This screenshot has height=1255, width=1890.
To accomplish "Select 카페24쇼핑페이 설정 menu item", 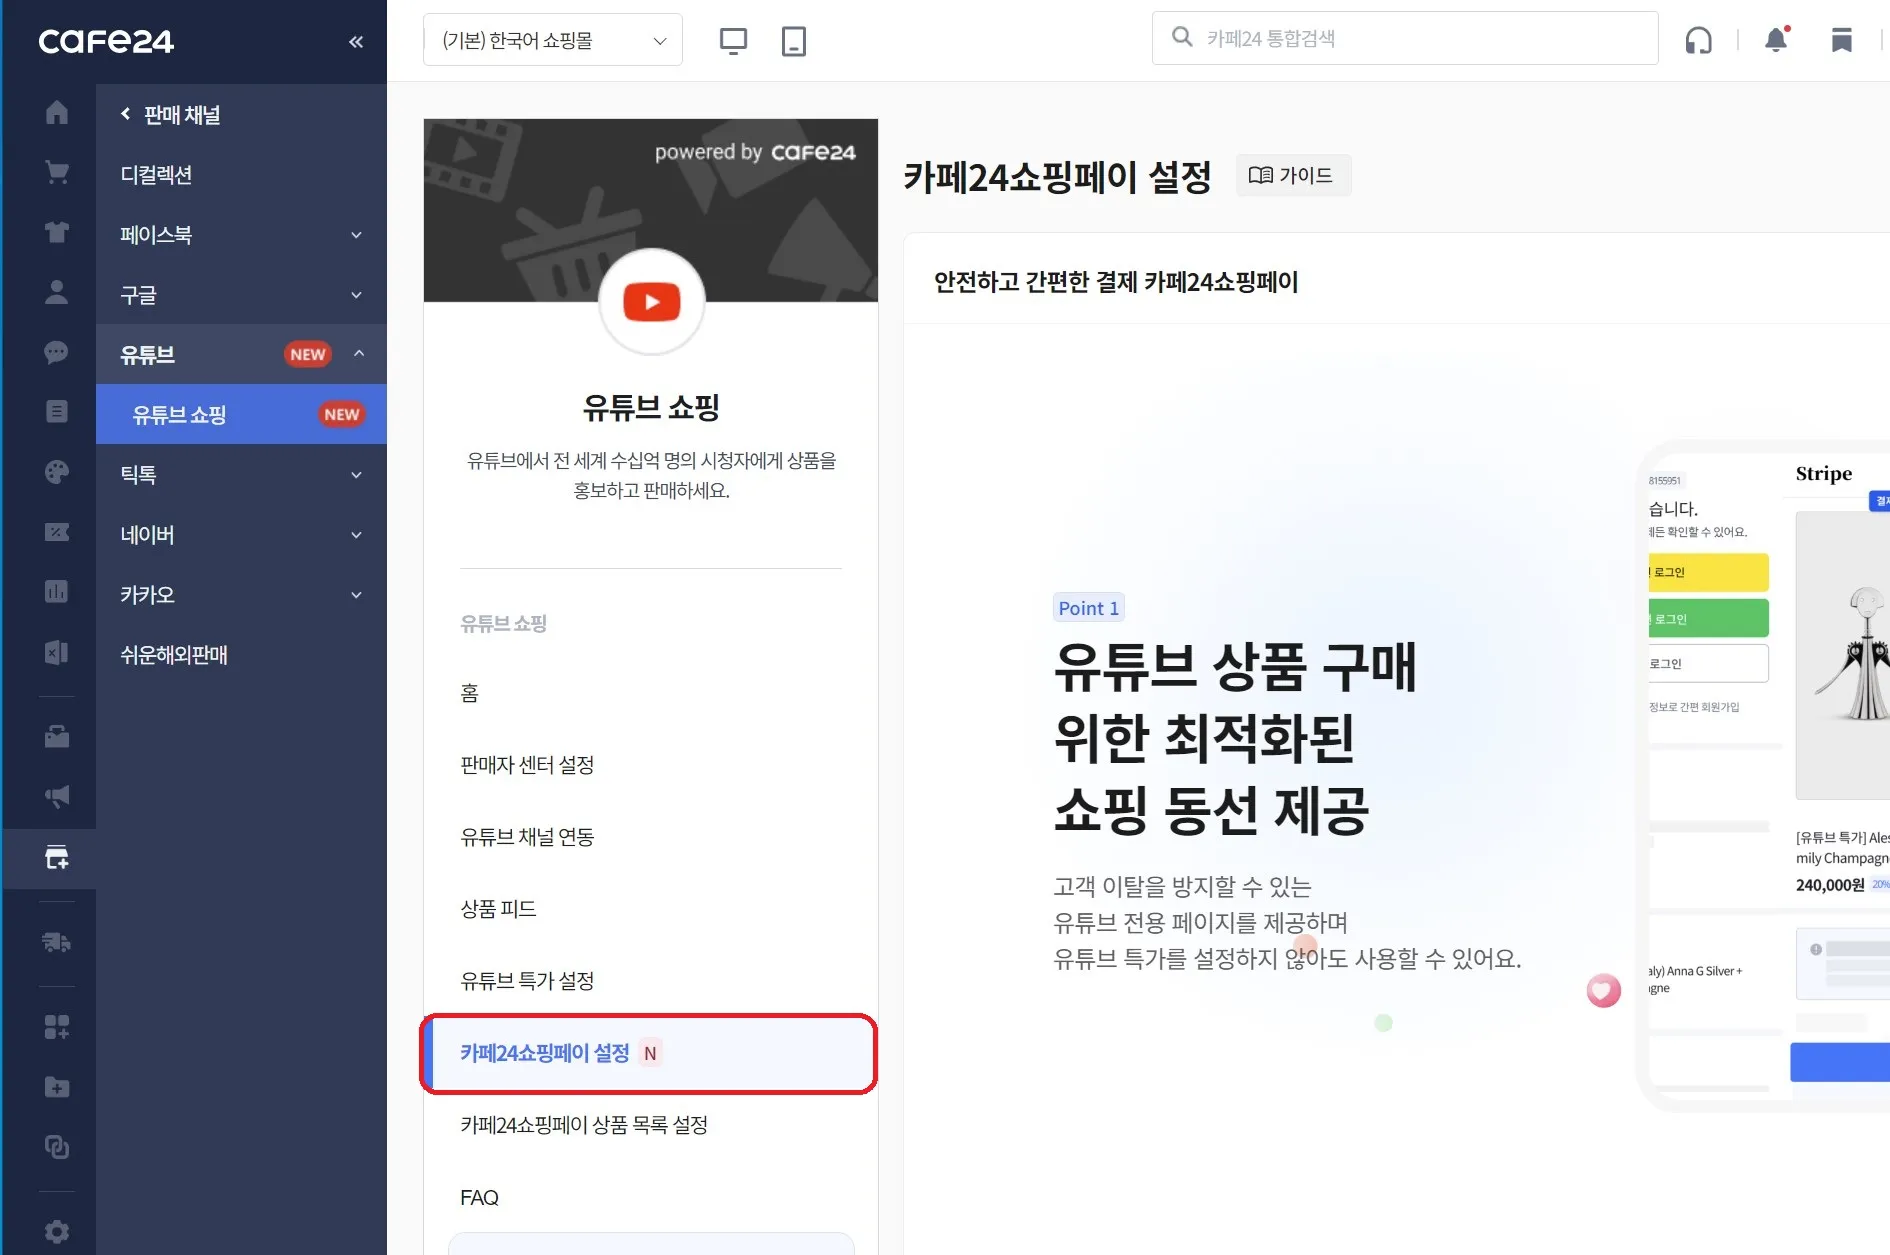I will [648, 1053].
